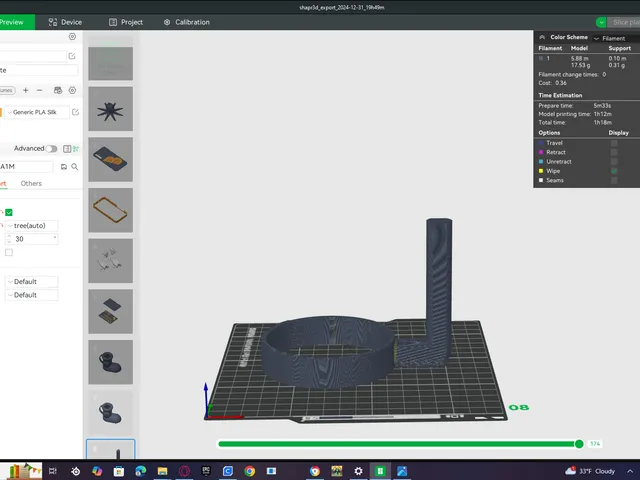
Task: Select the highlighted last plate thumbnail
Action: point(111,449)
